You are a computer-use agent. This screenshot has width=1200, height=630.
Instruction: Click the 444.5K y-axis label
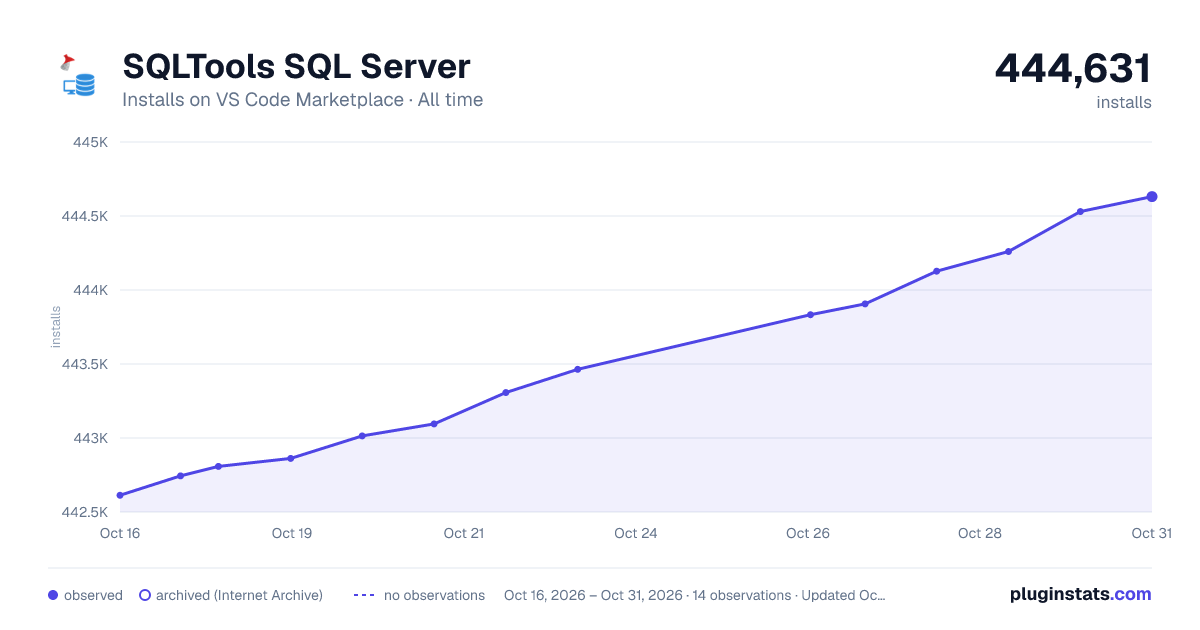[84, 216]
